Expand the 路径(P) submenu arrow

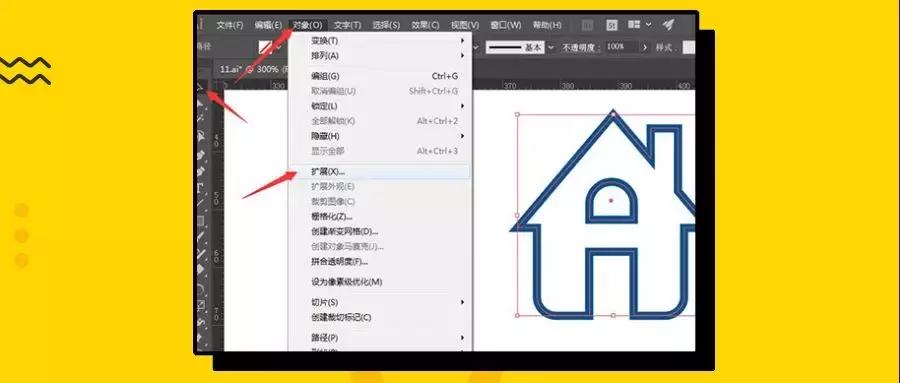click(462, 338)
